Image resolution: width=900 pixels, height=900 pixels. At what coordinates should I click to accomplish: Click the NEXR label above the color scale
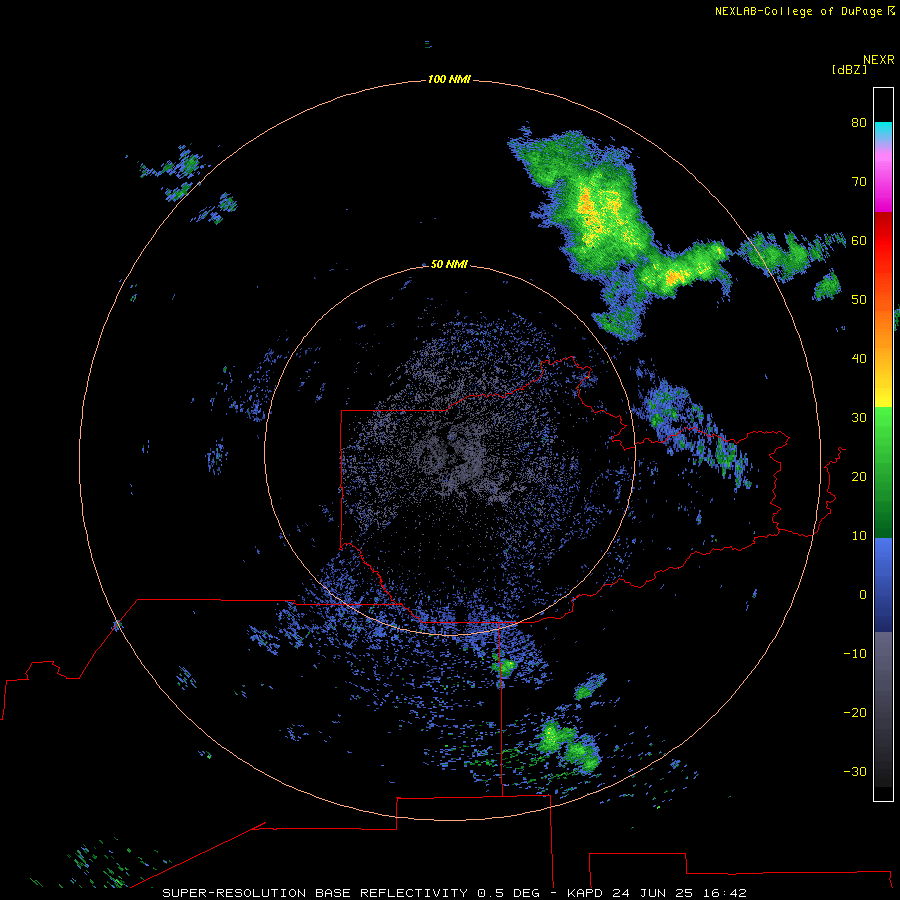click(x=878, y=60)
